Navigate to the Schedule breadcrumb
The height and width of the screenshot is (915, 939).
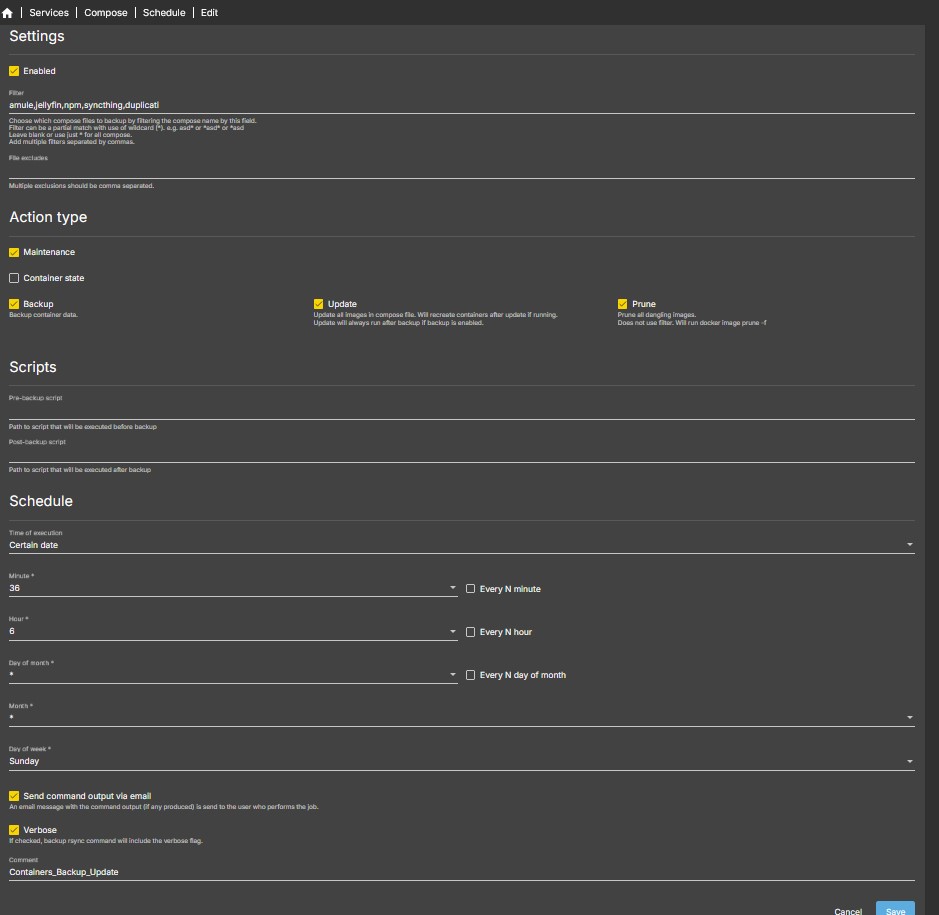(x=164, y=13)
